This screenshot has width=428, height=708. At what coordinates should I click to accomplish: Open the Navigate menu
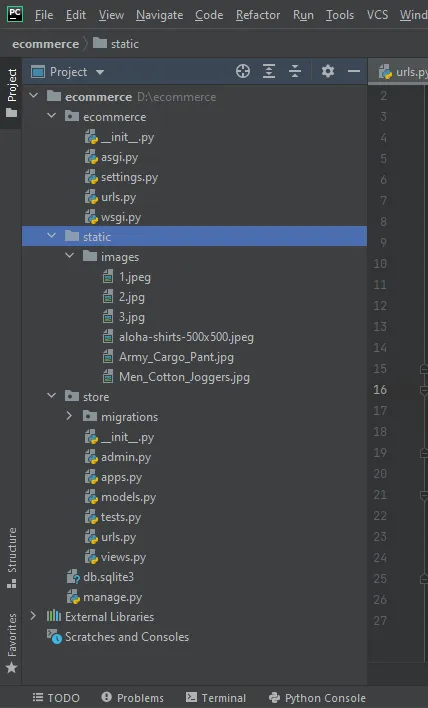click(159, 15)
